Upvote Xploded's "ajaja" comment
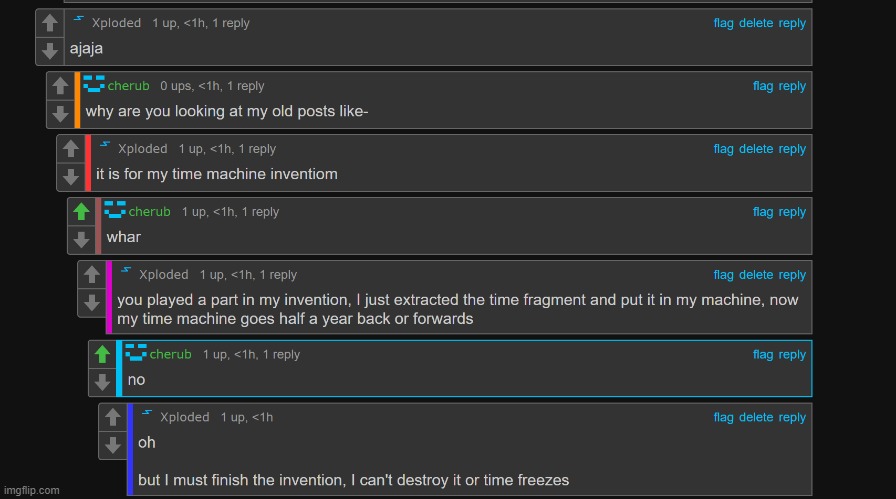The image size is (896, 499). [x=50, y=23]
